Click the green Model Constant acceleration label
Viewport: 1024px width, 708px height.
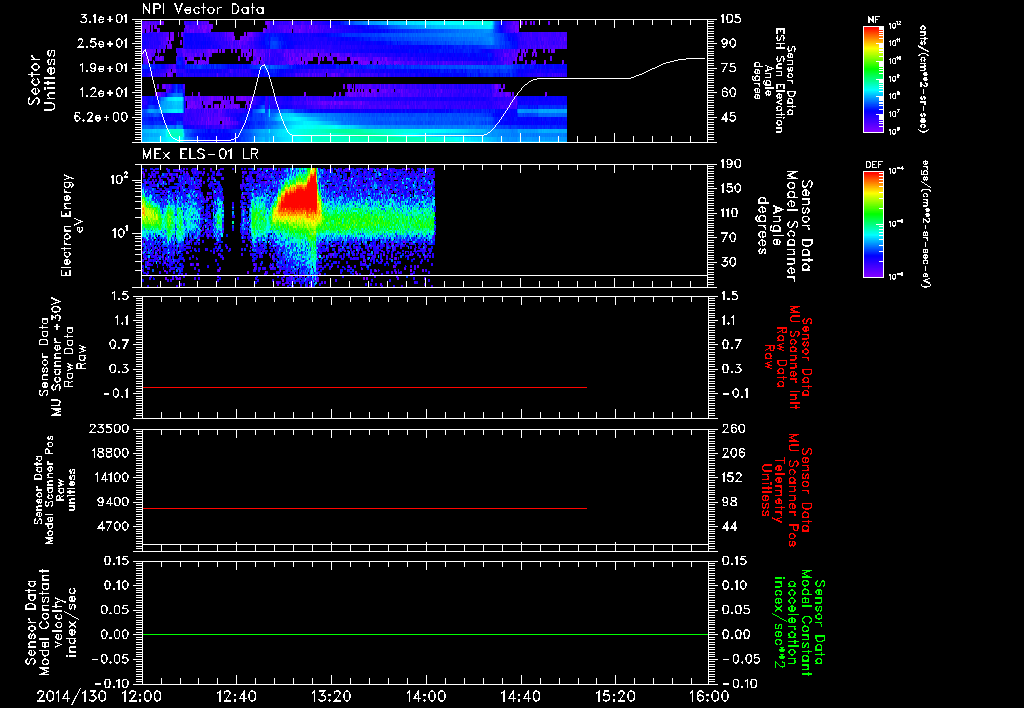coord(799,624)
